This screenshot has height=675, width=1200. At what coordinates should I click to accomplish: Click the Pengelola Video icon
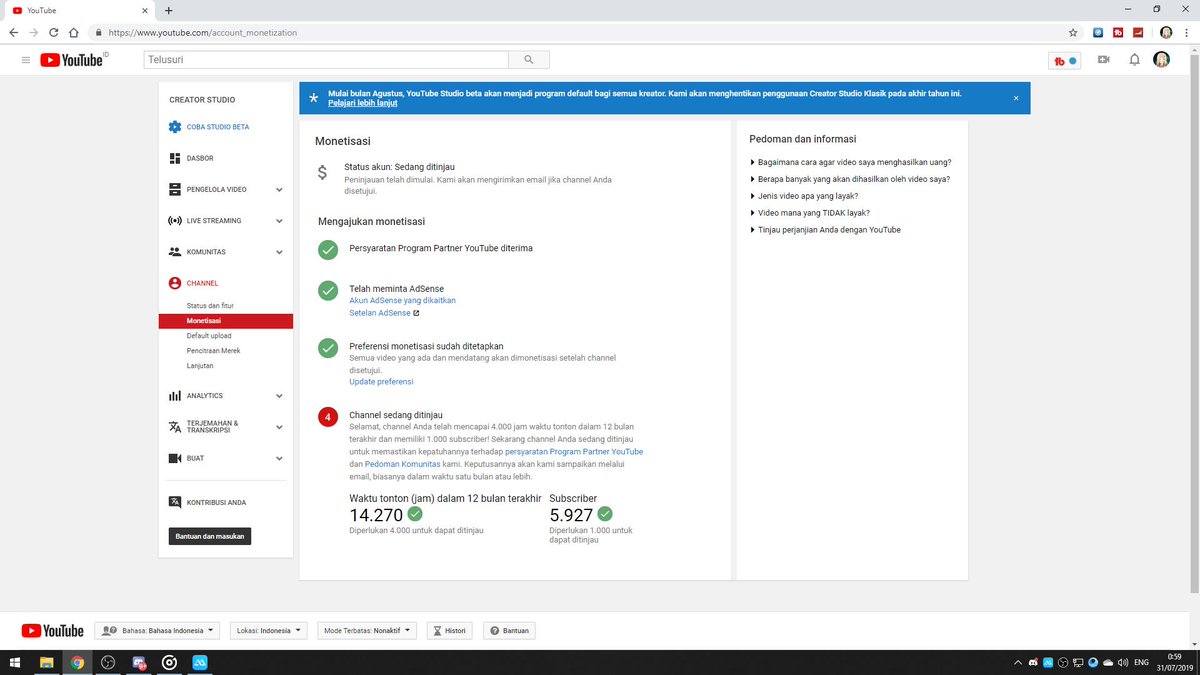[x=175, y=189]
